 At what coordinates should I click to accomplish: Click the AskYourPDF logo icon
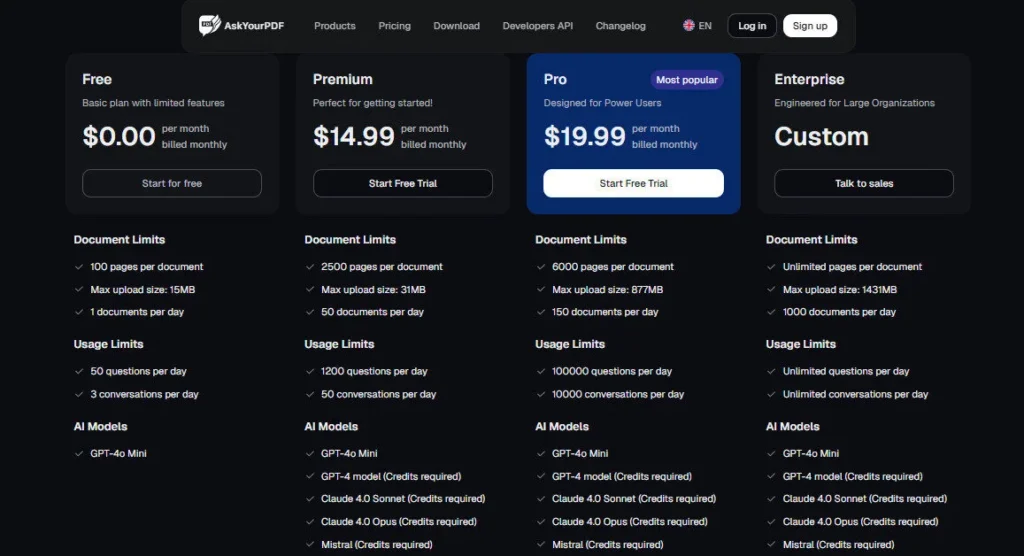coord(209,25)
